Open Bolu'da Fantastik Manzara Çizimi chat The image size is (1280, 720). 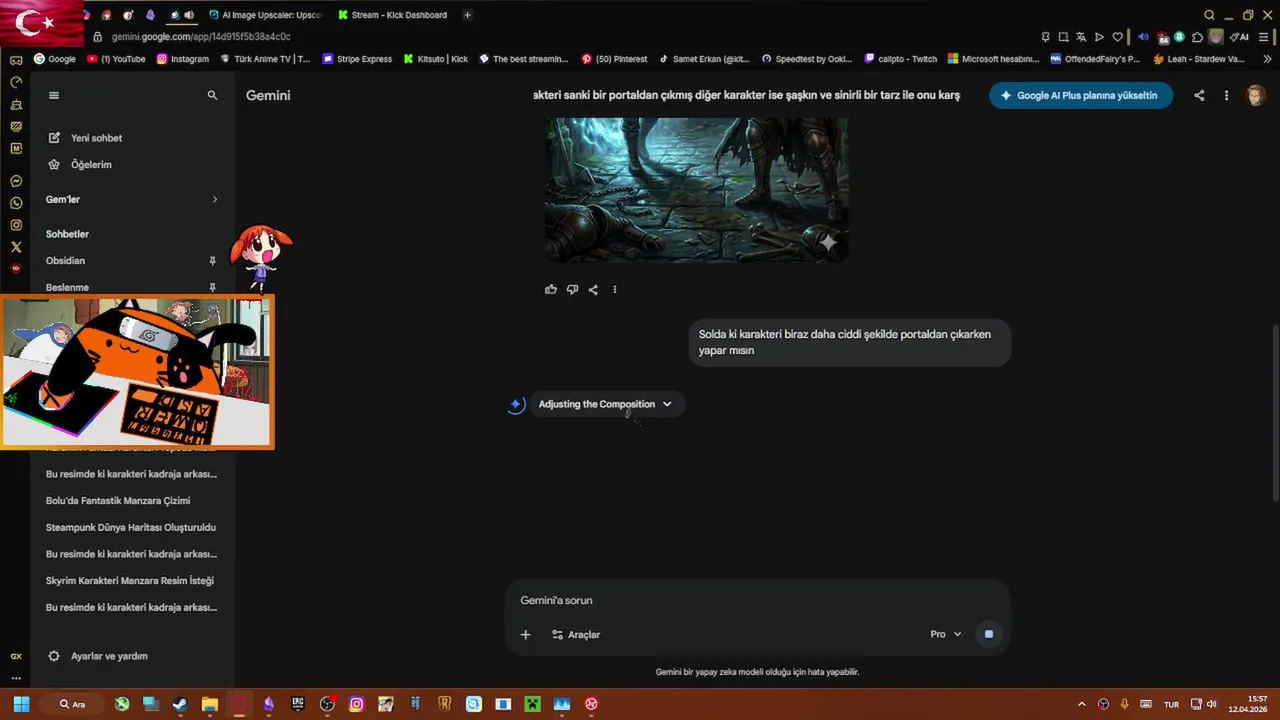(118, 500)
